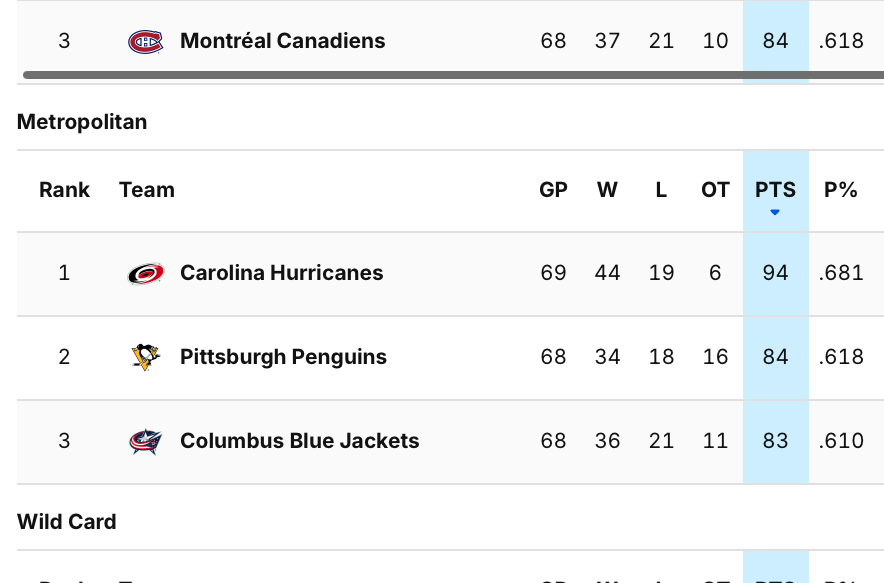The height and width of the screenshot is (583, 884).
Task: Go to Pittsburgh Penguins team page
Action: click(x=283, y=357)
